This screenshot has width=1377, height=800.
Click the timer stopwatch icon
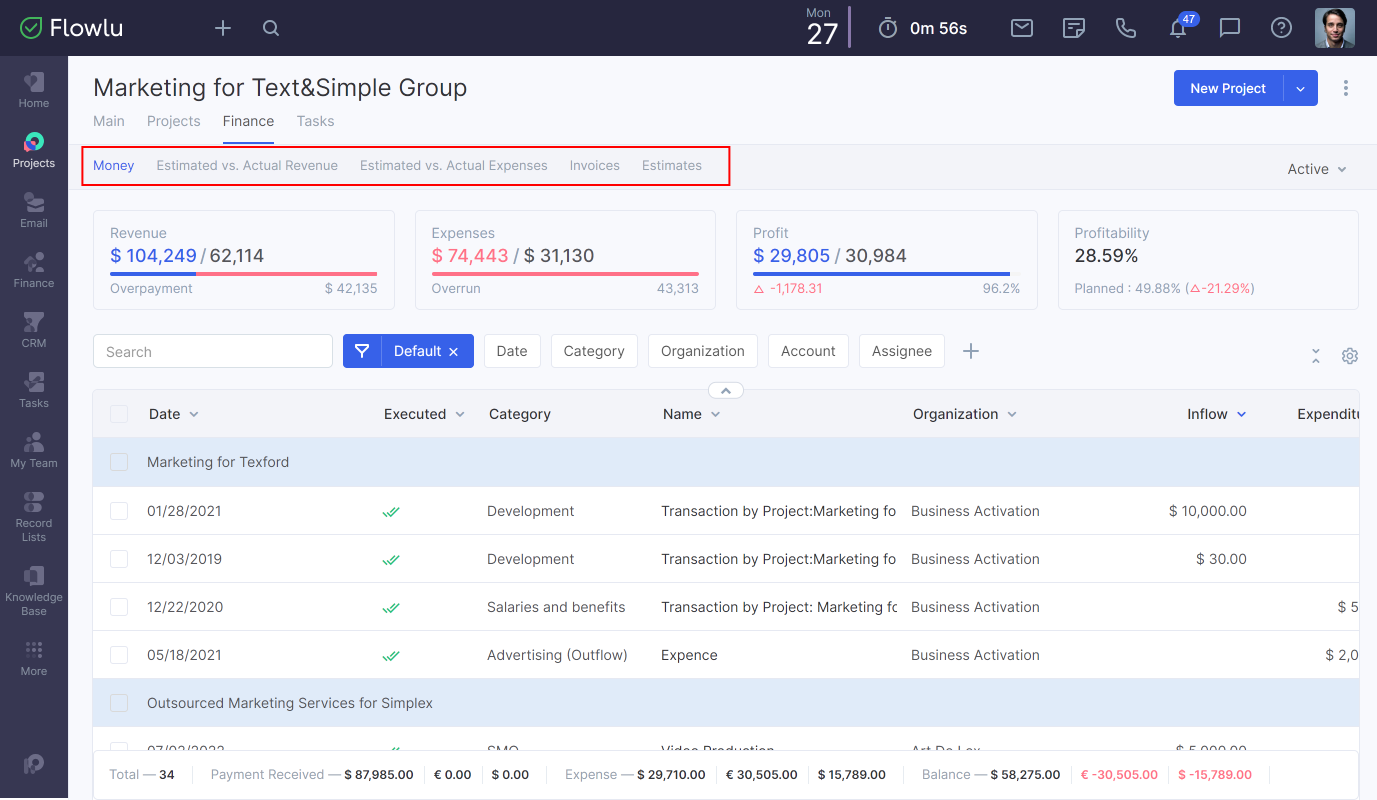tap(888, 28)
